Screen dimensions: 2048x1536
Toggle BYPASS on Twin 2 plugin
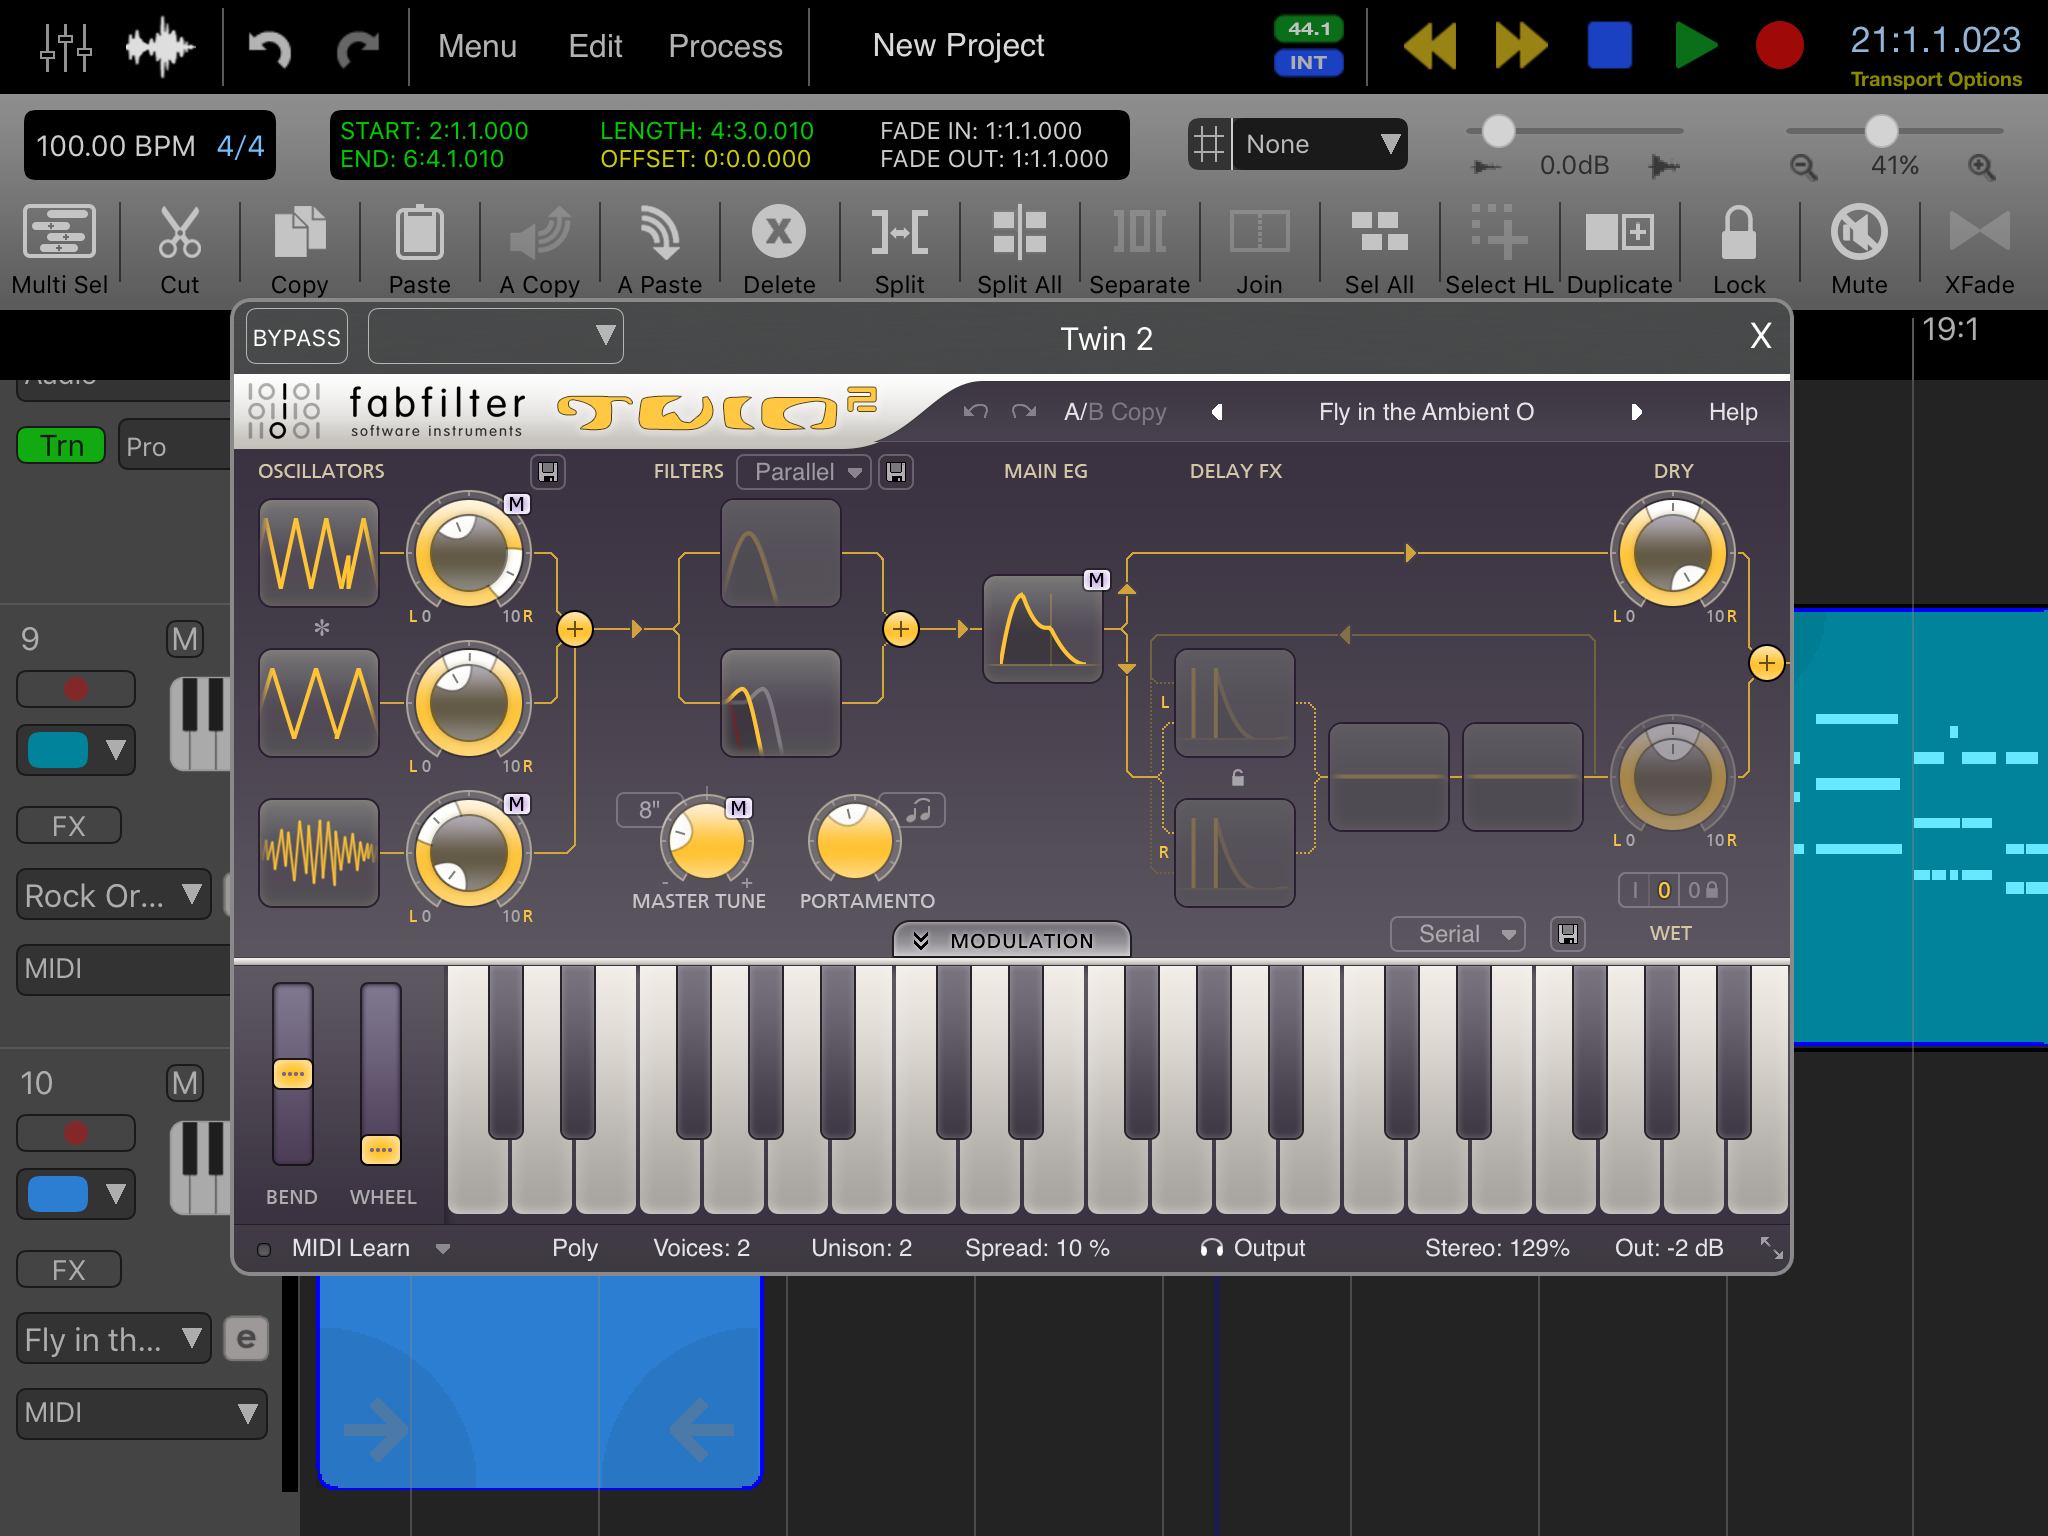pyautogui.click(x=297, y=338)
